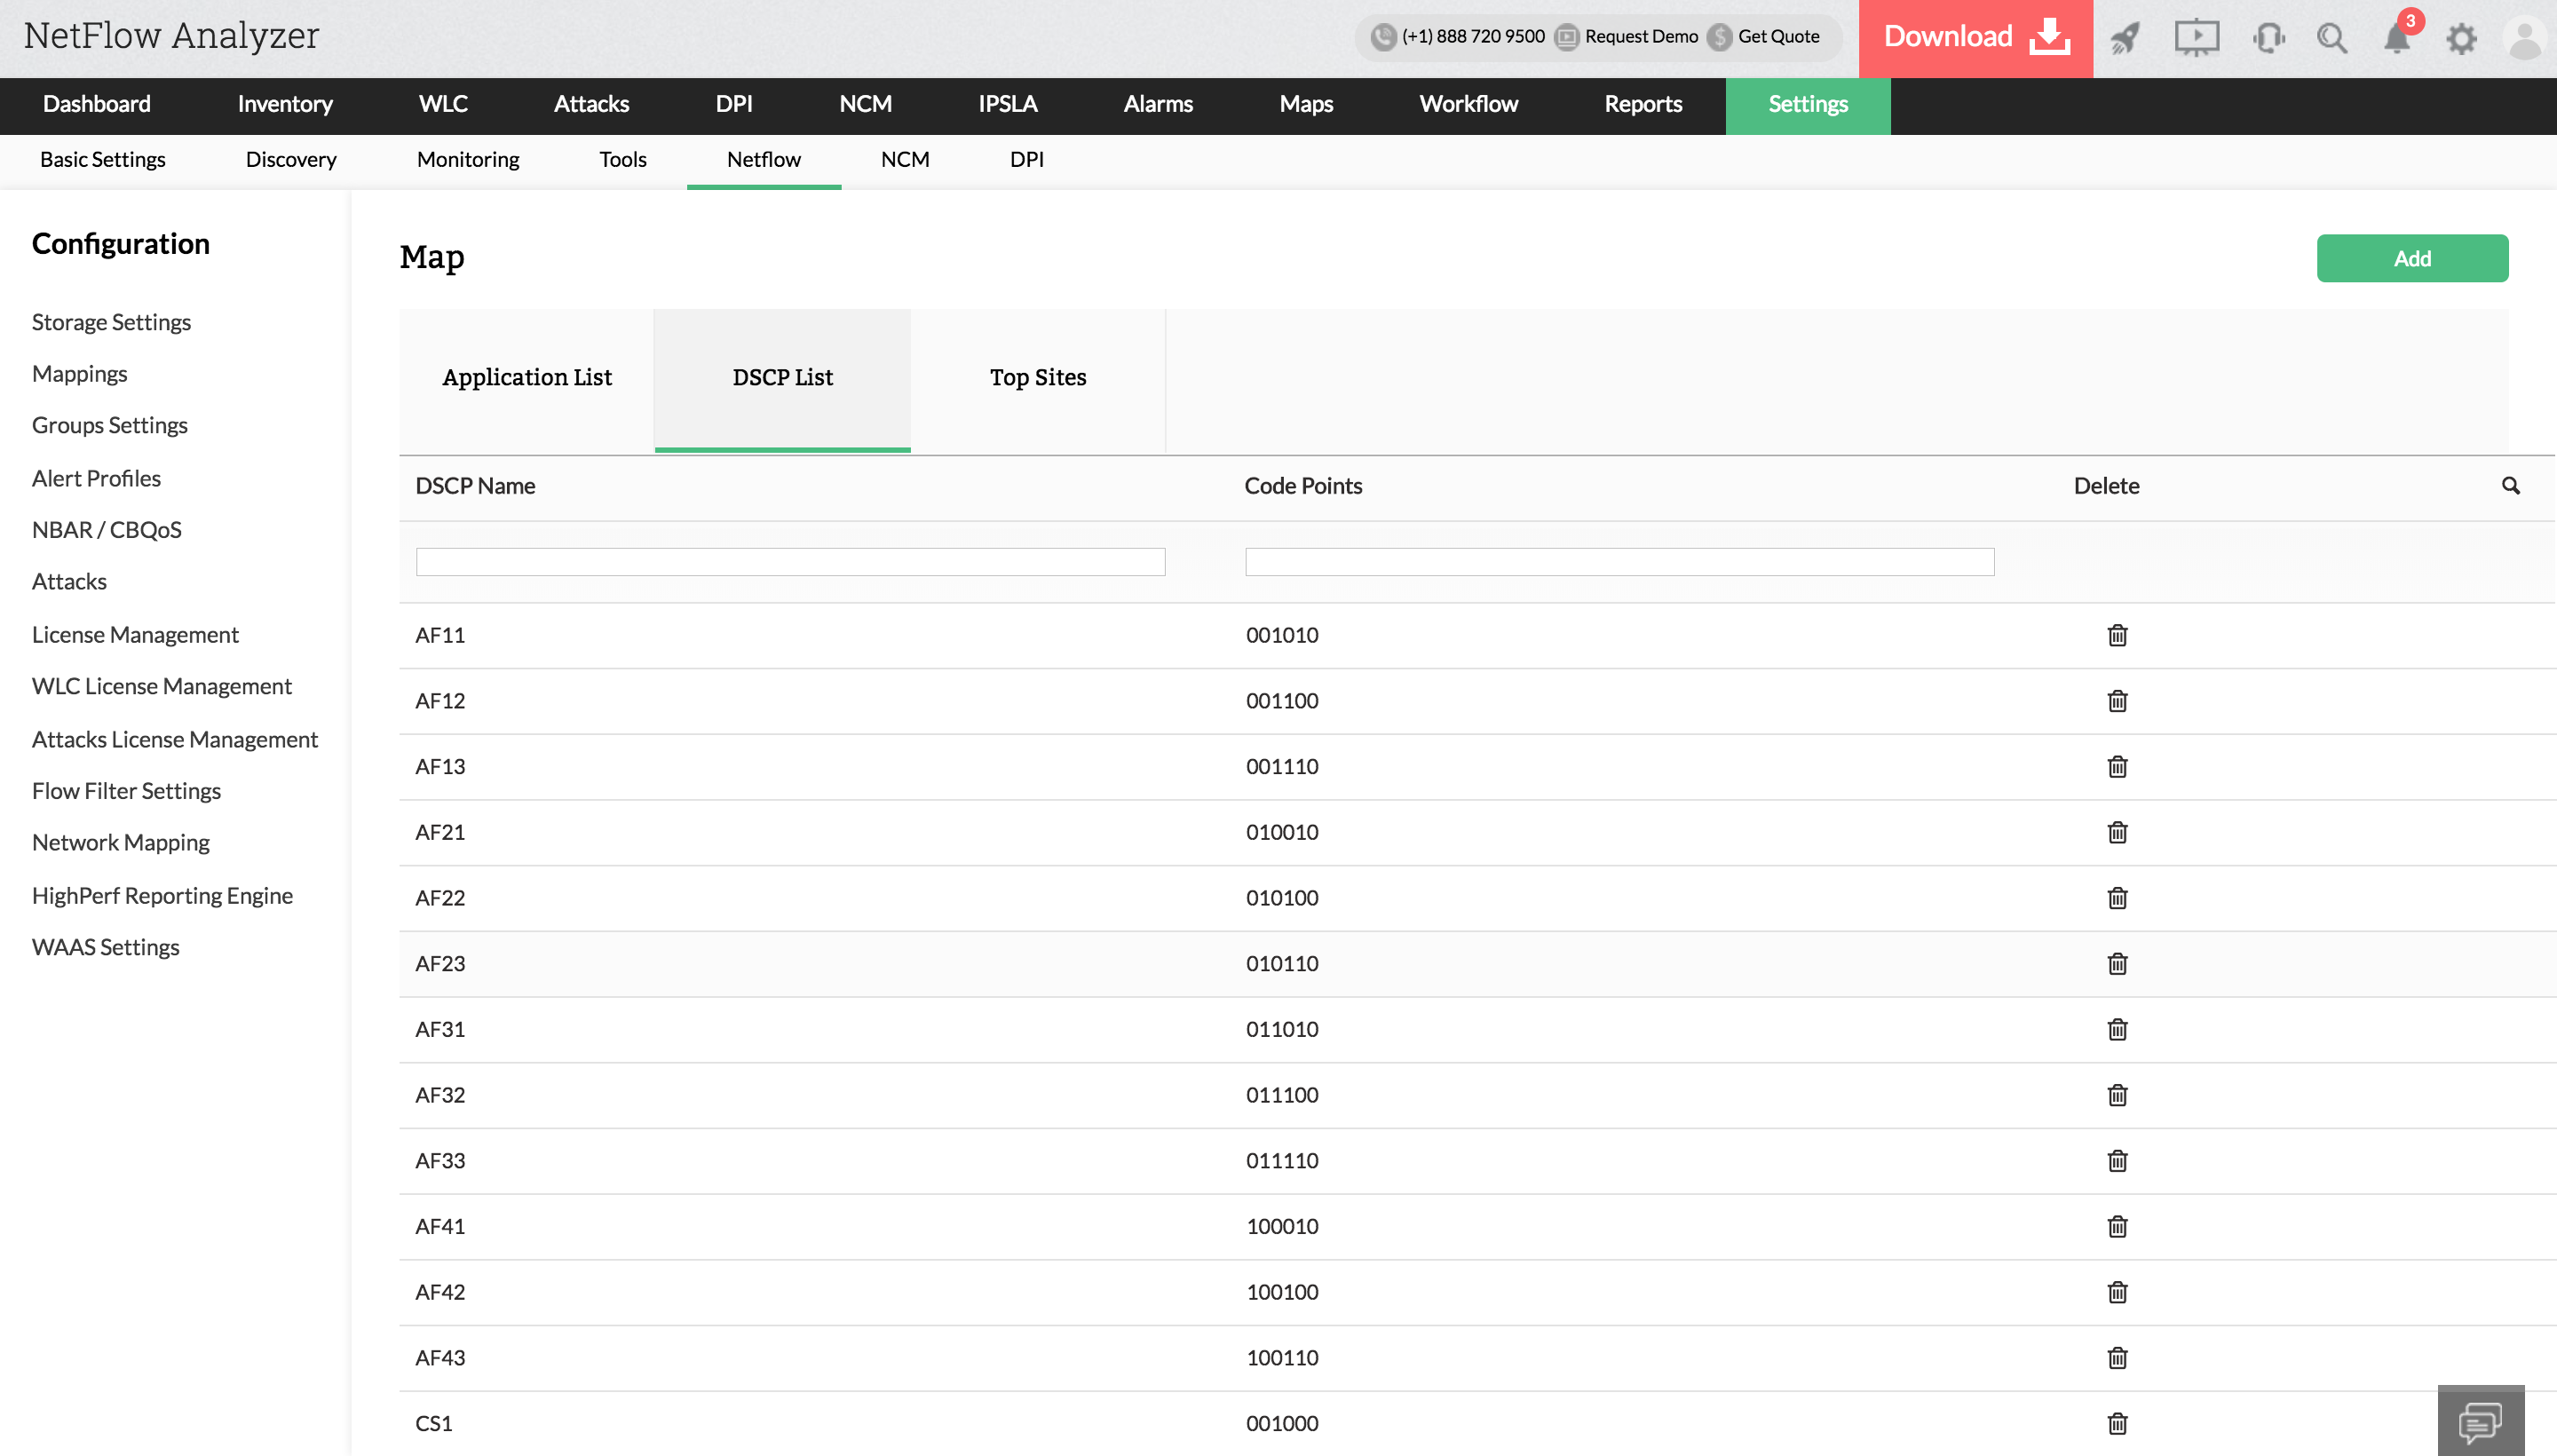Delete the AF11 DSCP entry
Viewport: 2557px width, 1456px height.
point(2117,635)
